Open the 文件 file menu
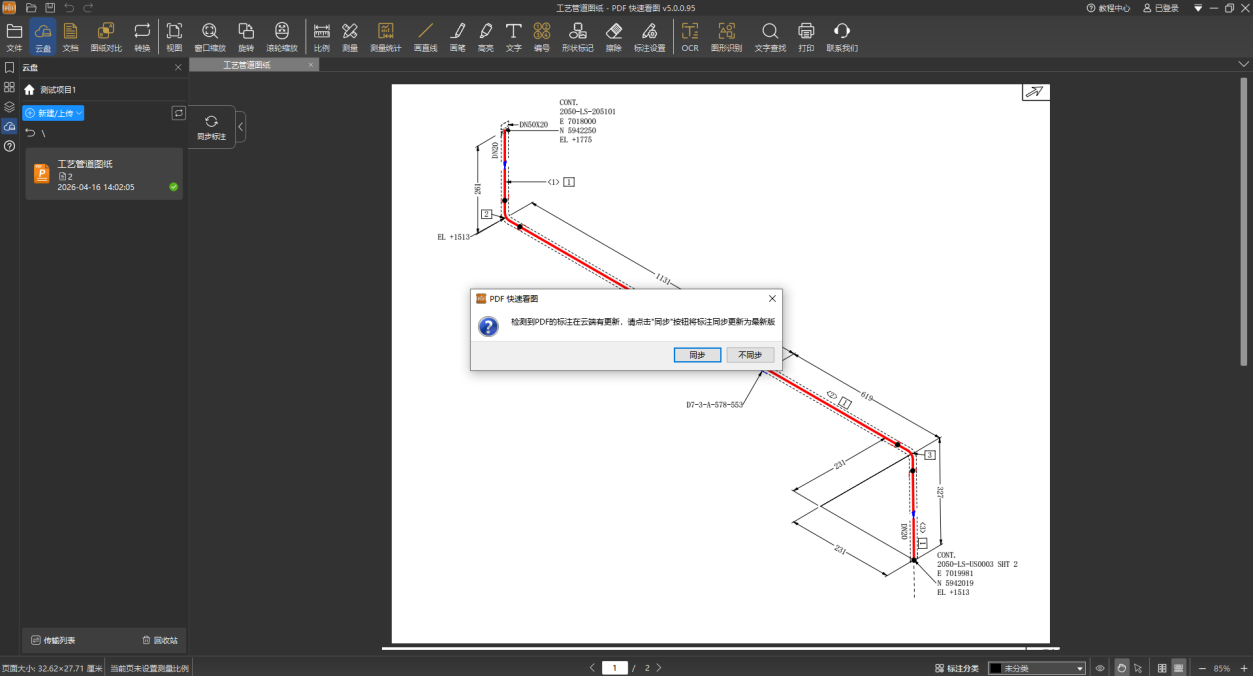This screenshot has height=676, width=1253. click(x=14, y=37)
